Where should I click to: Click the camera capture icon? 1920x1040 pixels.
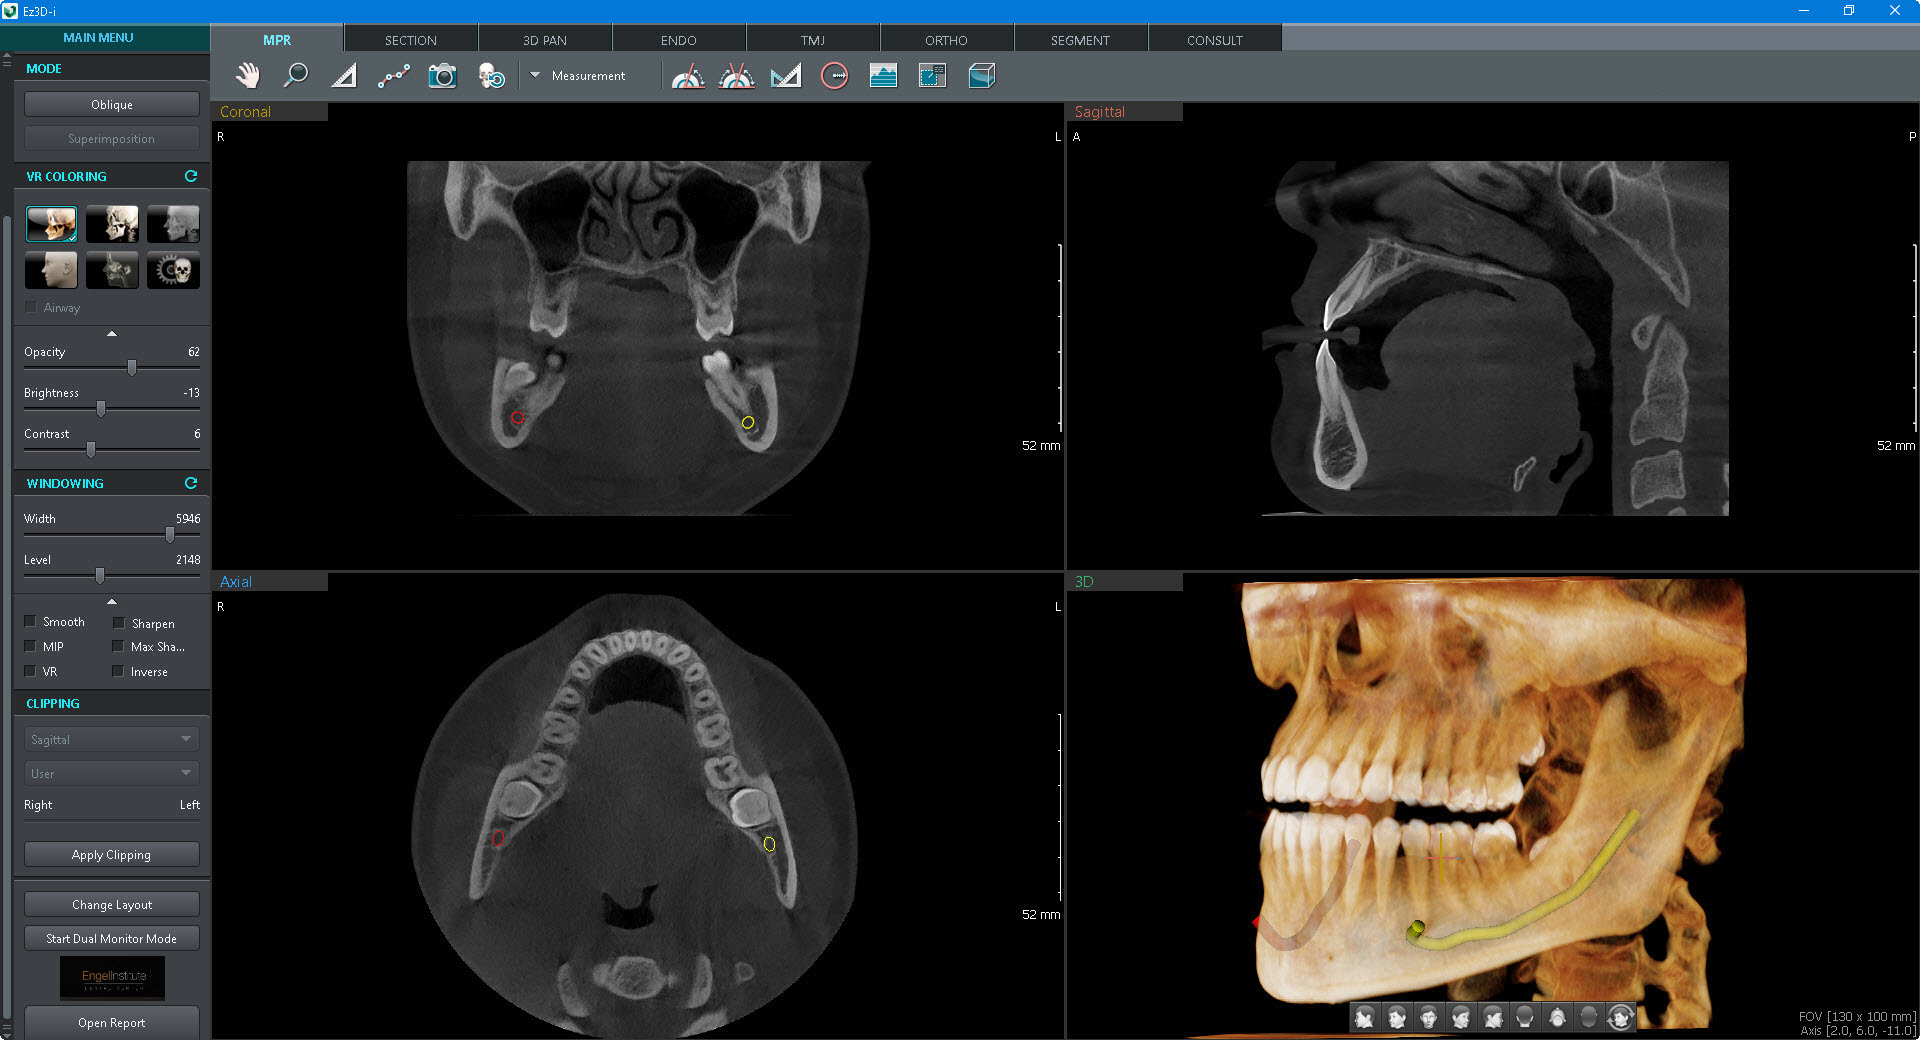coord(442,76)
